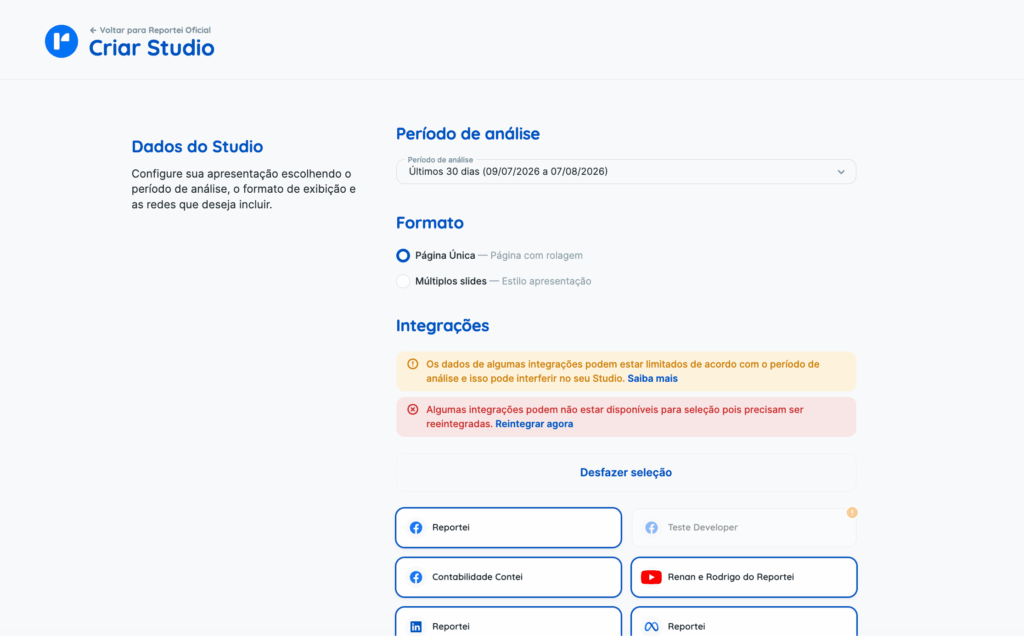Click the orange warning badge on Teste Developer

pyautogui.click(x=852, y=513)
